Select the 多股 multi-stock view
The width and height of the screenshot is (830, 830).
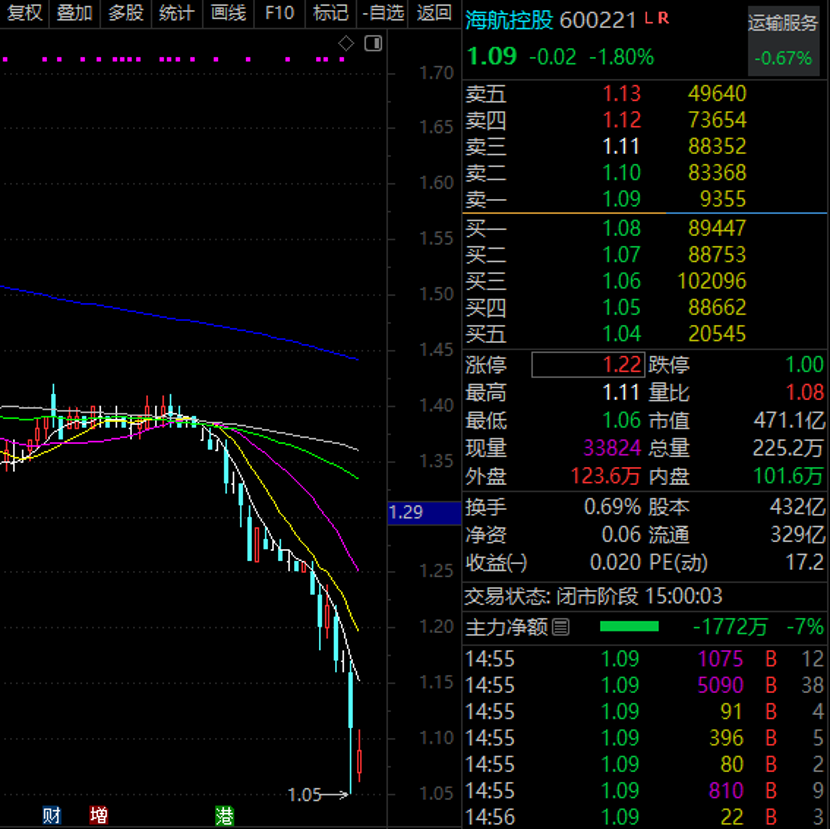coord(126,13)
